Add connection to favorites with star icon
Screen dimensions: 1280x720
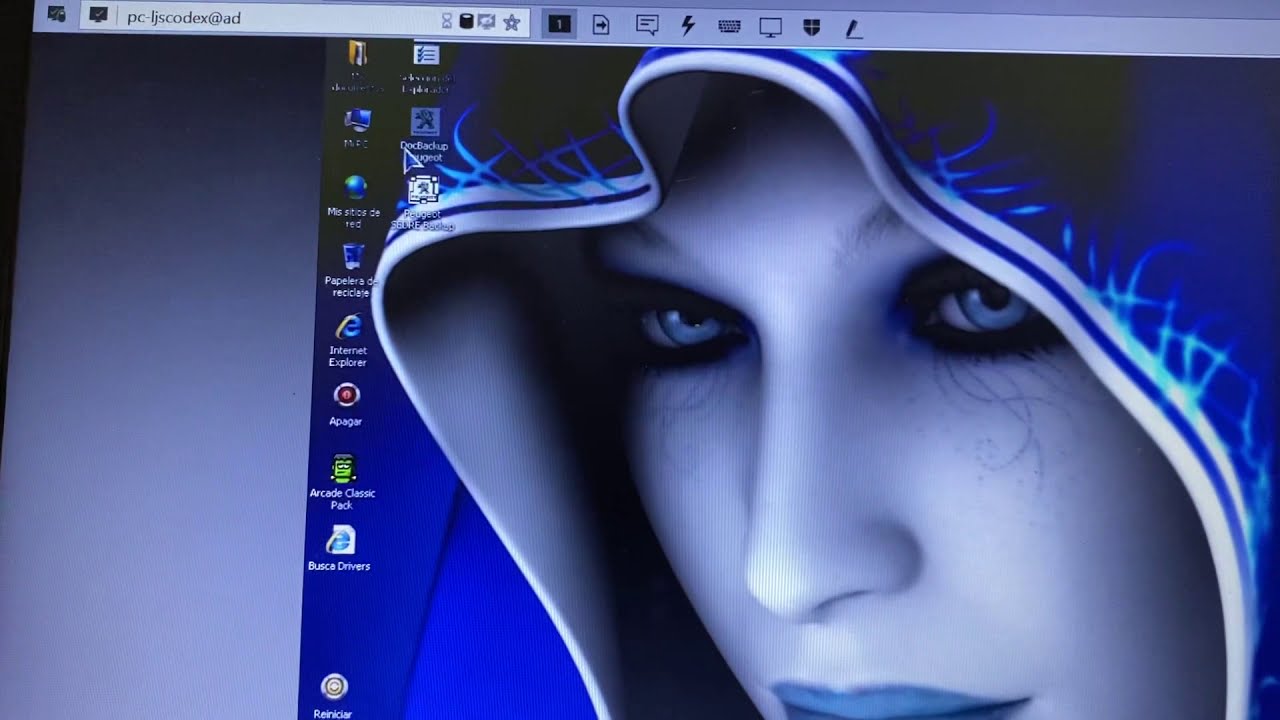[x=512, y=22]
